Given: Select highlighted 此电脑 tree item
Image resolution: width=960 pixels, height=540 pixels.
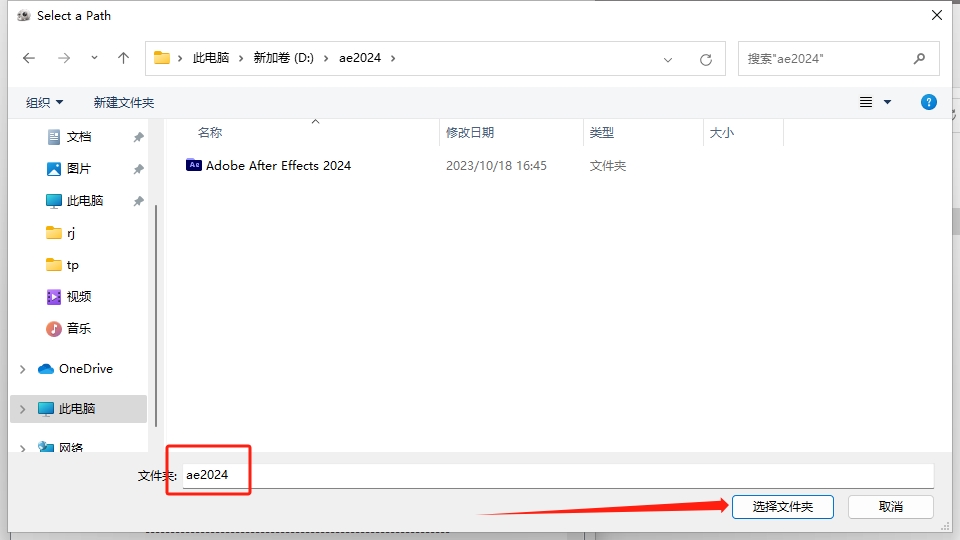Looking at the screenshot, I should [x=77, y=408].
